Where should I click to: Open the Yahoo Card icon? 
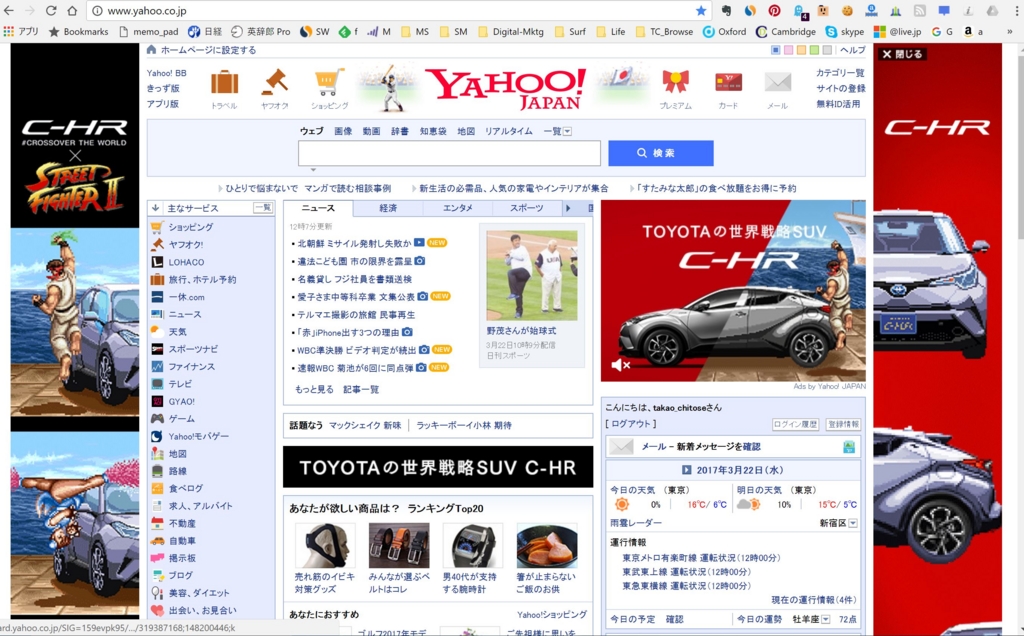[x=728, y=82]
